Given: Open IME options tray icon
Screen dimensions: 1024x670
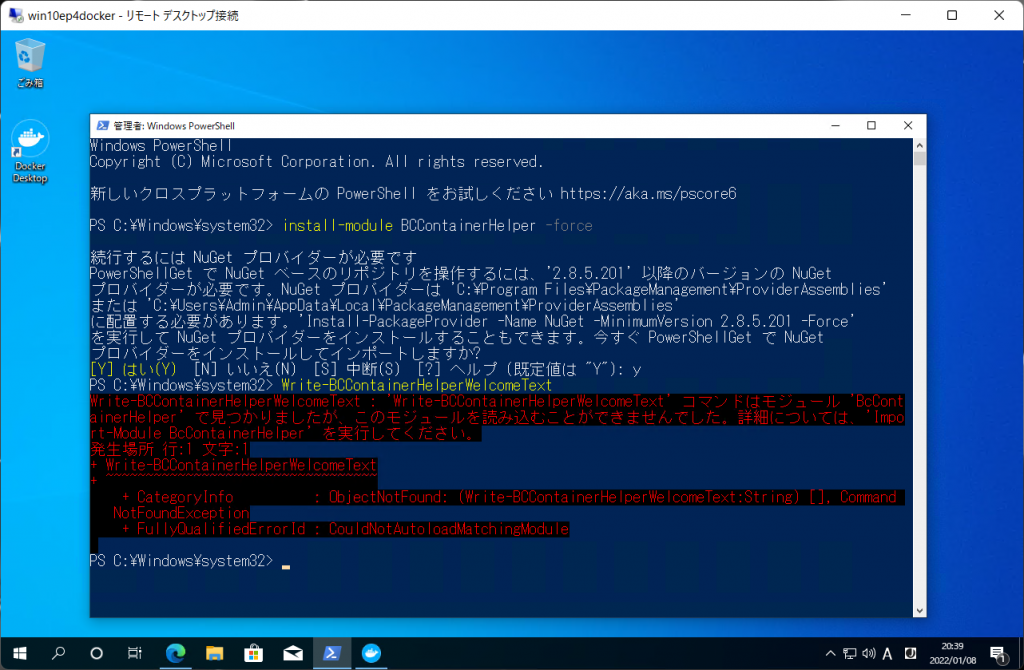Looking at the screenshot, I should point(910,653).
